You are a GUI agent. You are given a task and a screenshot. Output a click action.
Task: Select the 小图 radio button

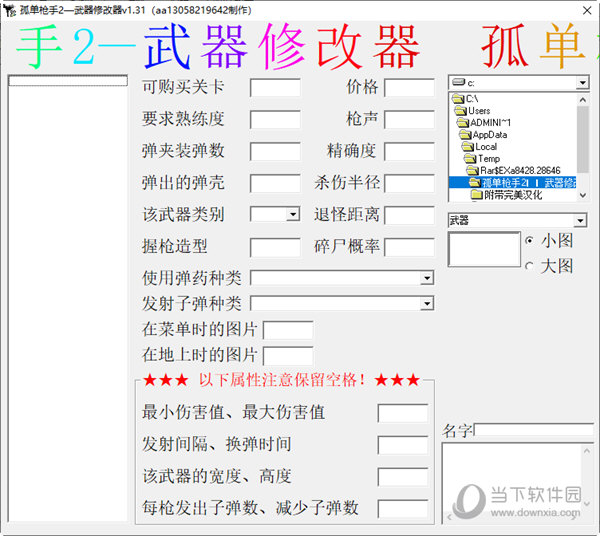pyautogui.click(x=530, y=241)
